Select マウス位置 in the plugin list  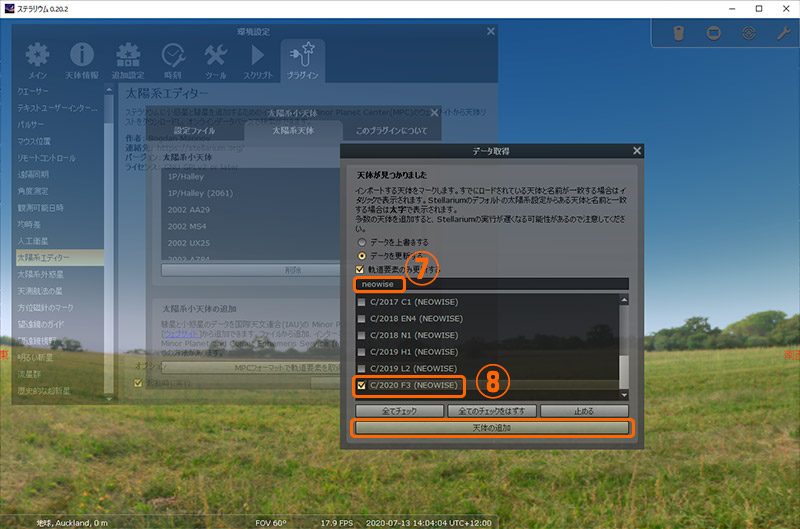60,141
